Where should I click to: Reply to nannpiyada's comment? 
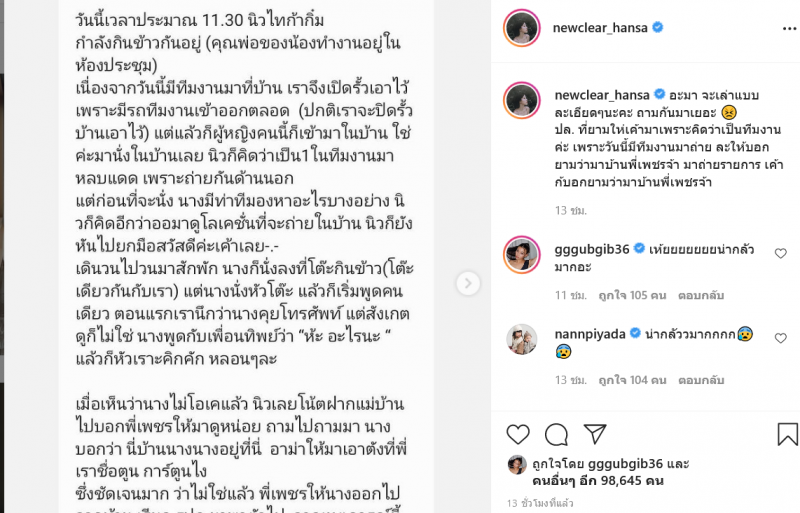701,380
